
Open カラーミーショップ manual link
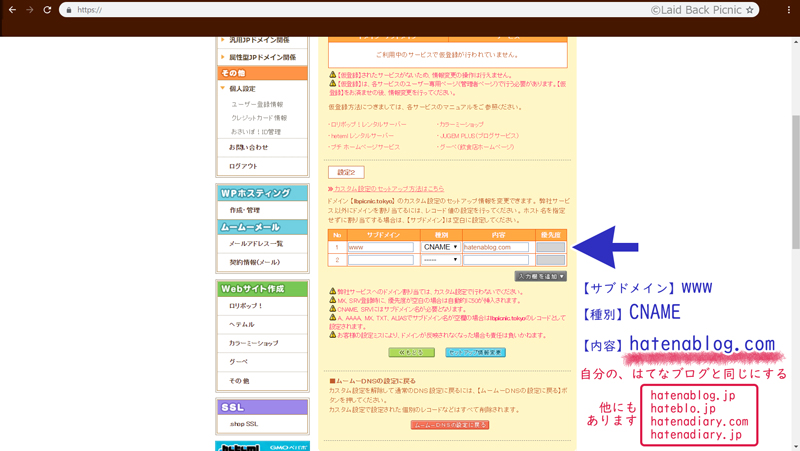[460, 124]
